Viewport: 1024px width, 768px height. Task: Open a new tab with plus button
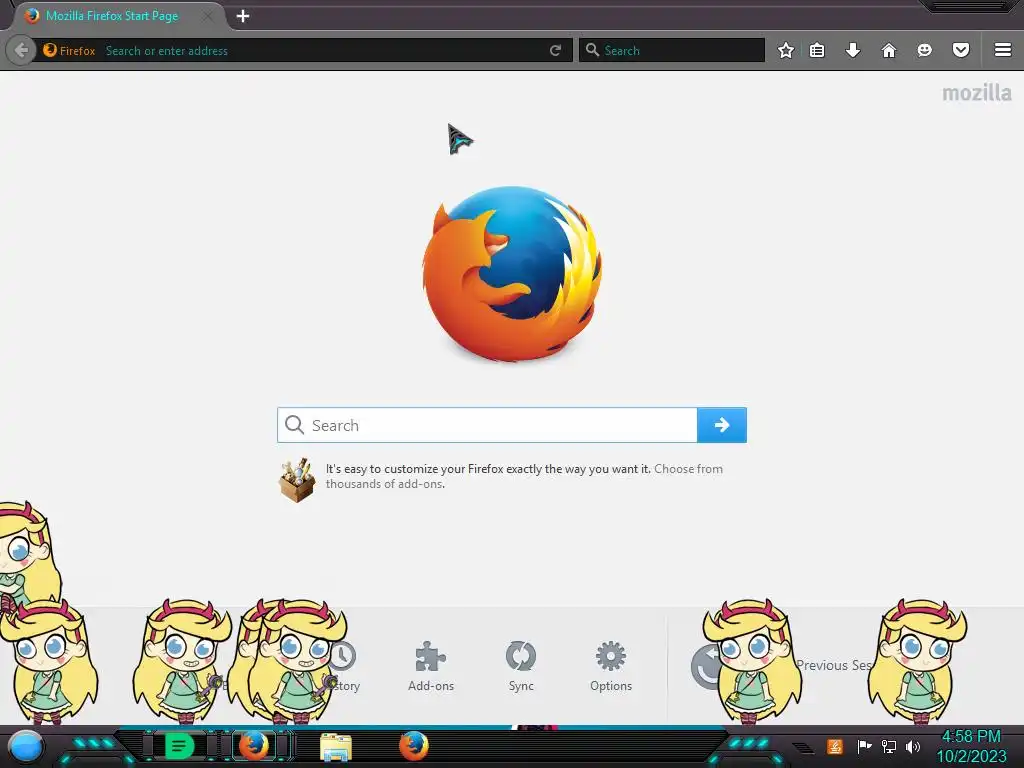click(243, 16)
